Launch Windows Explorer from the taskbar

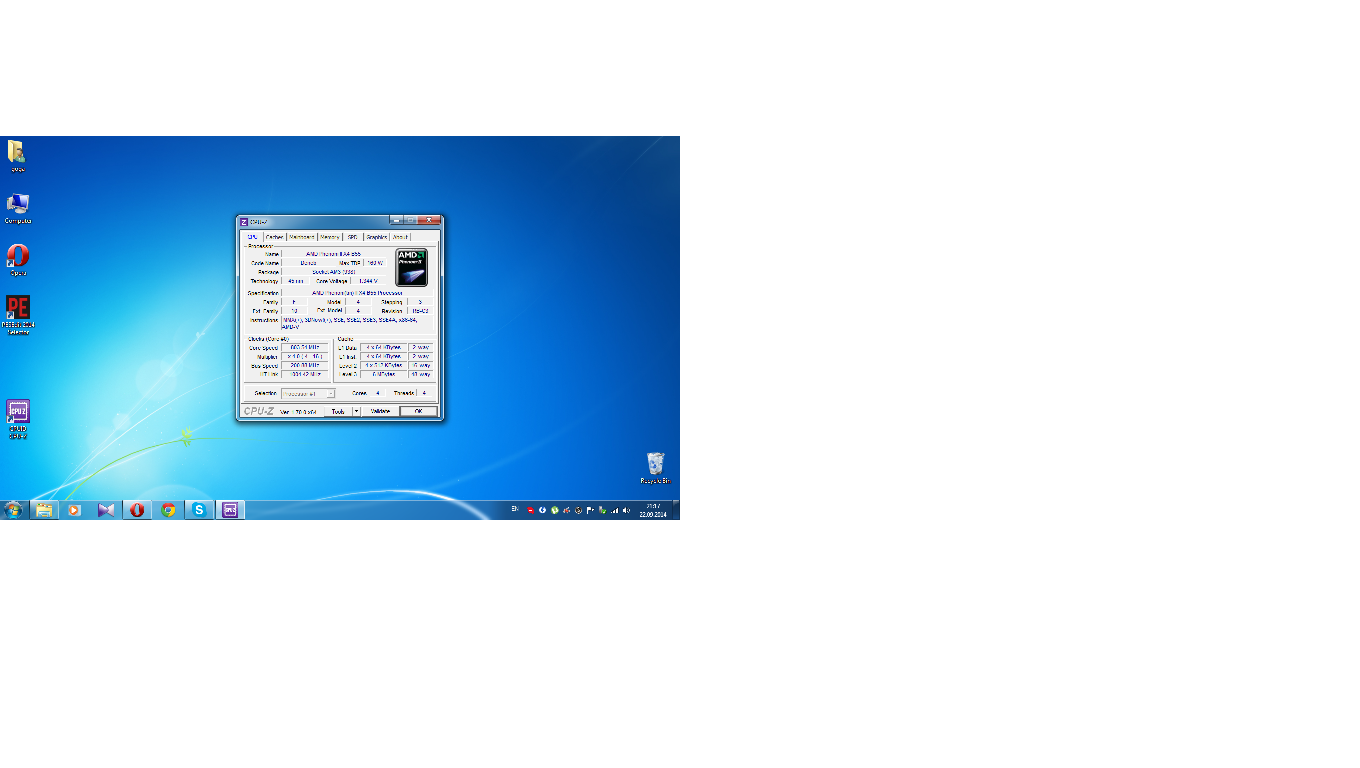point(44,510)
